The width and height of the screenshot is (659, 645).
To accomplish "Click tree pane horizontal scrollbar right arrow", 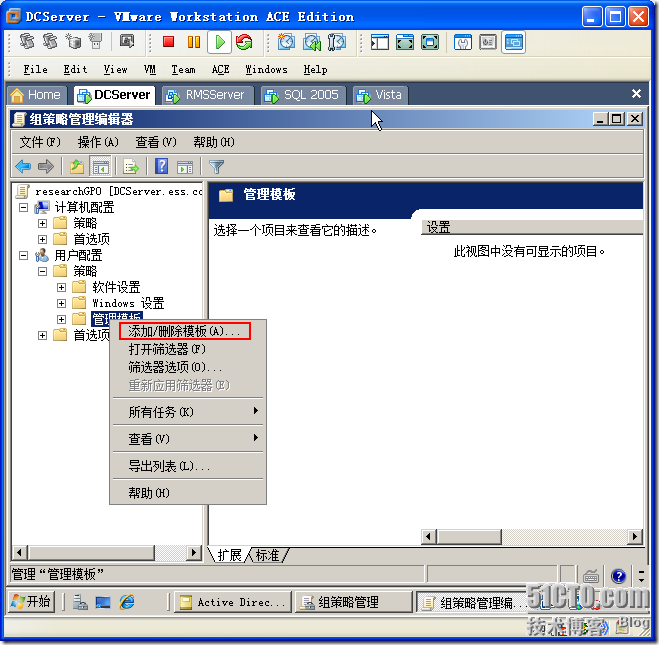I will click(x=193, y=553).
